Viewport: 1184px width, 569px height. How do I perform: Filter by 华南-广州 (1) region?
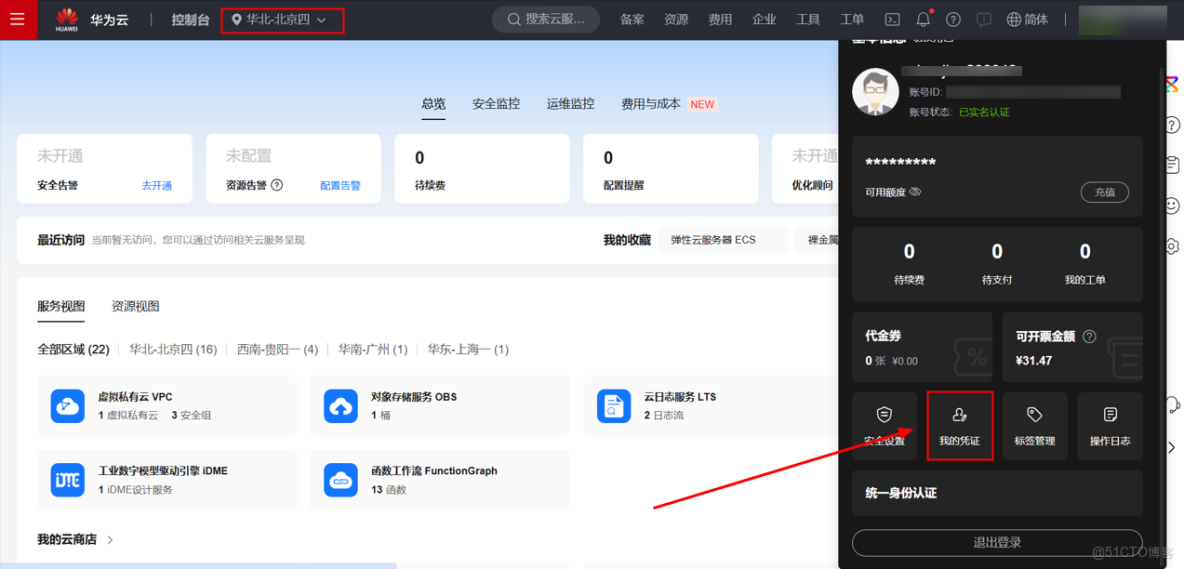(x=373, y=349)
